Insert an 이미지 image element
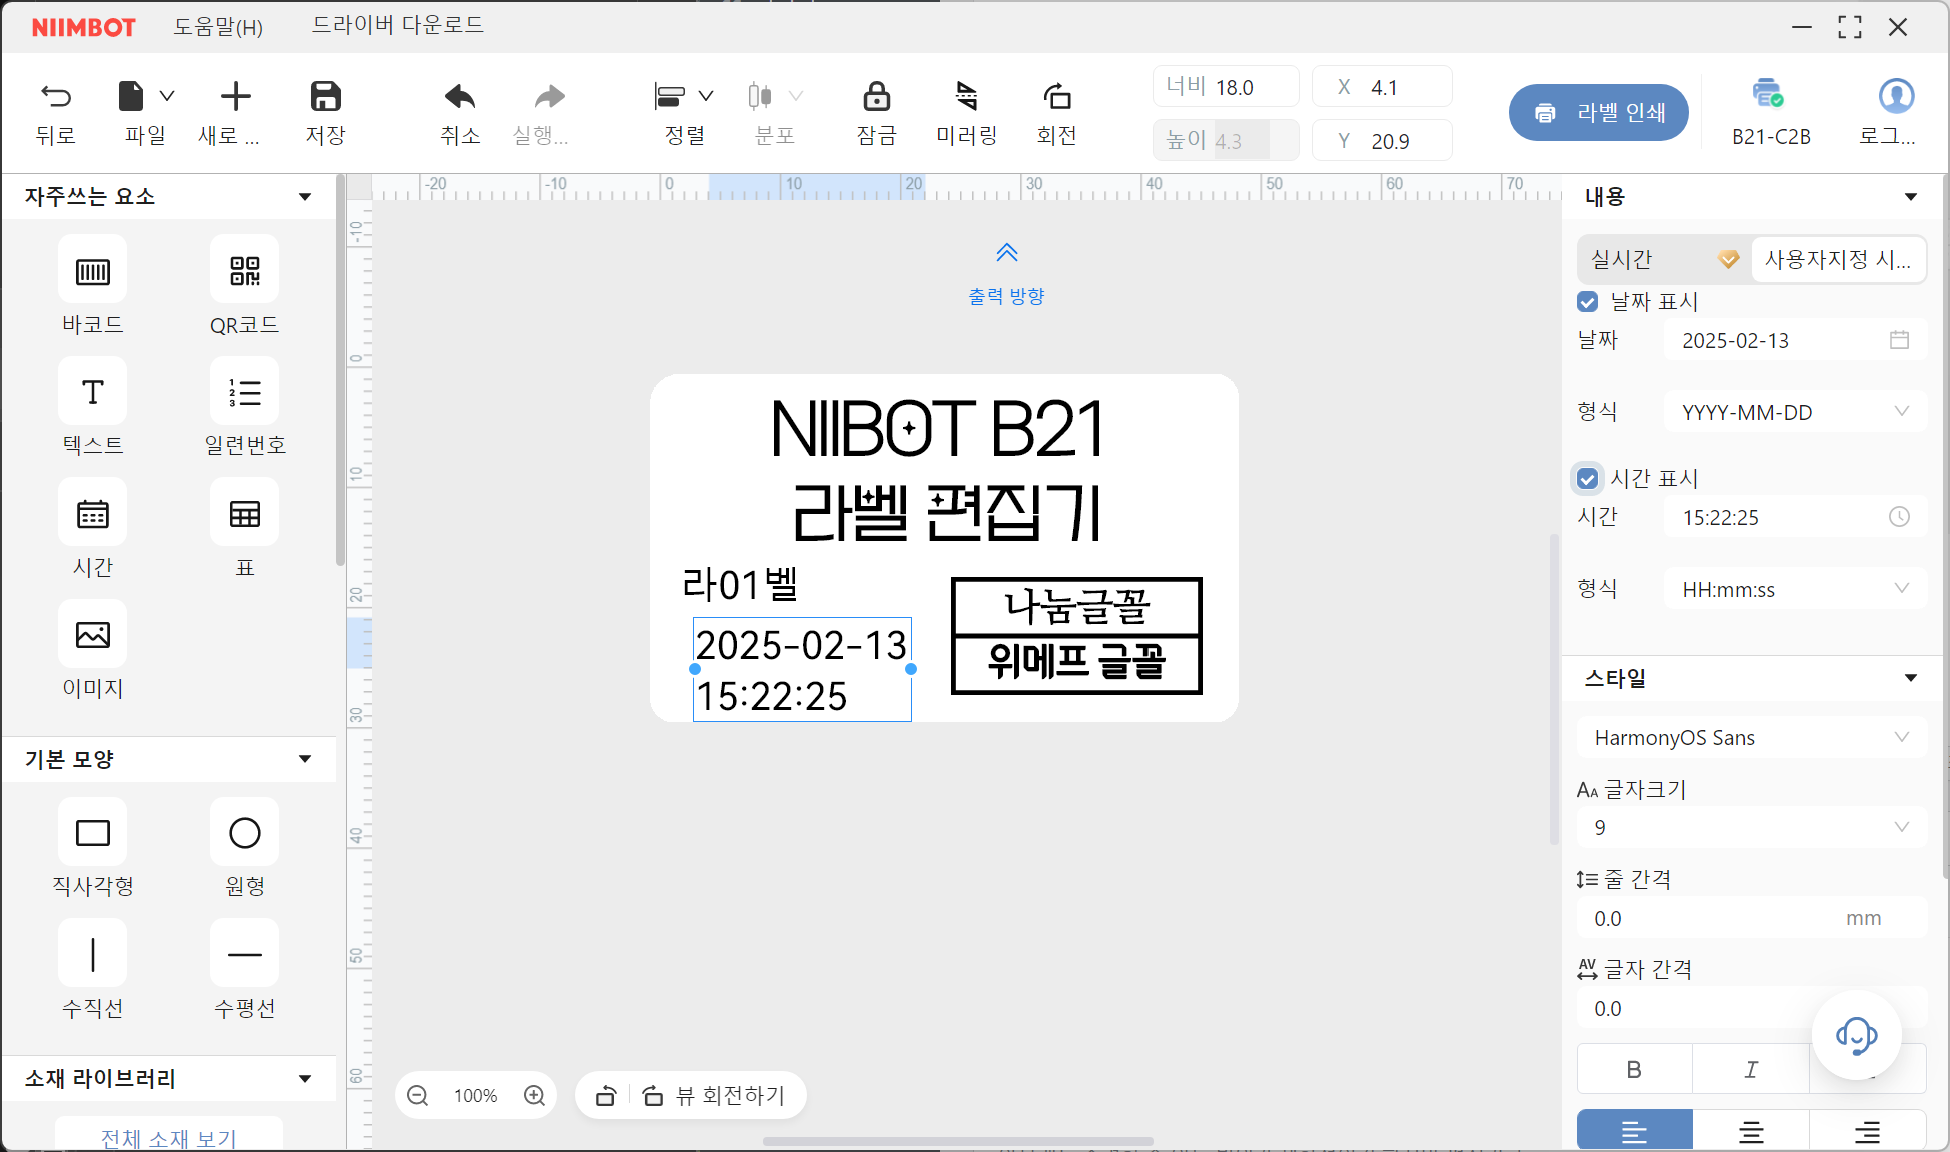 93,634
